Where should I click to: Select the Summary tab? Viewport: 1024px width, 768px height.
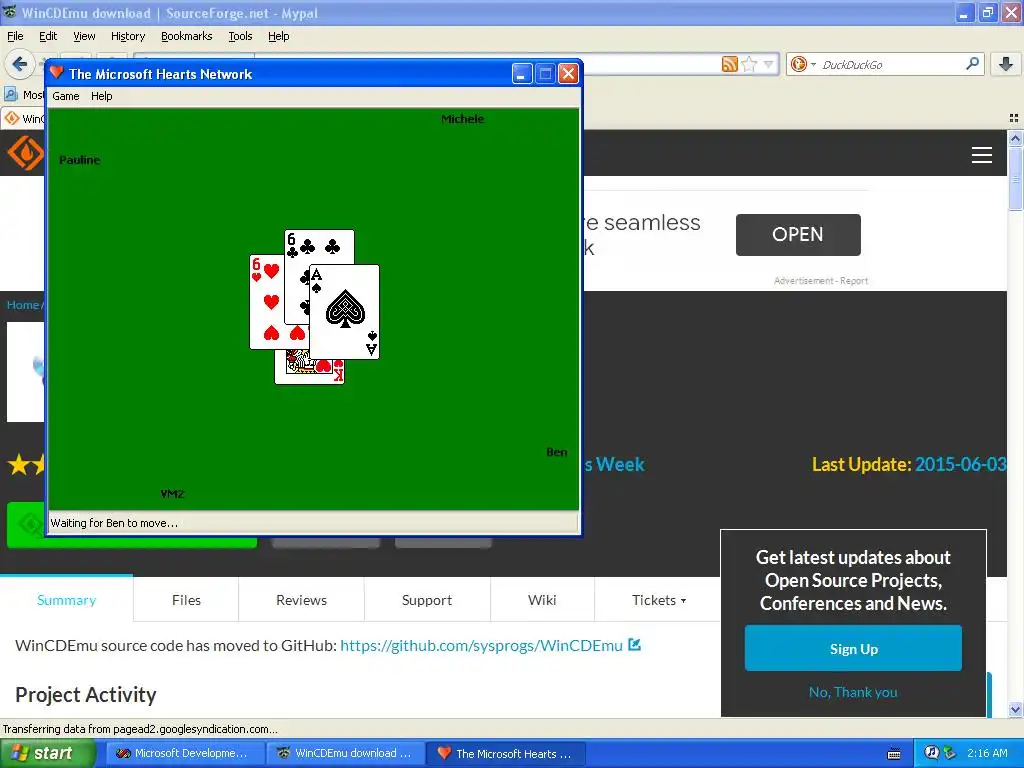67,600
